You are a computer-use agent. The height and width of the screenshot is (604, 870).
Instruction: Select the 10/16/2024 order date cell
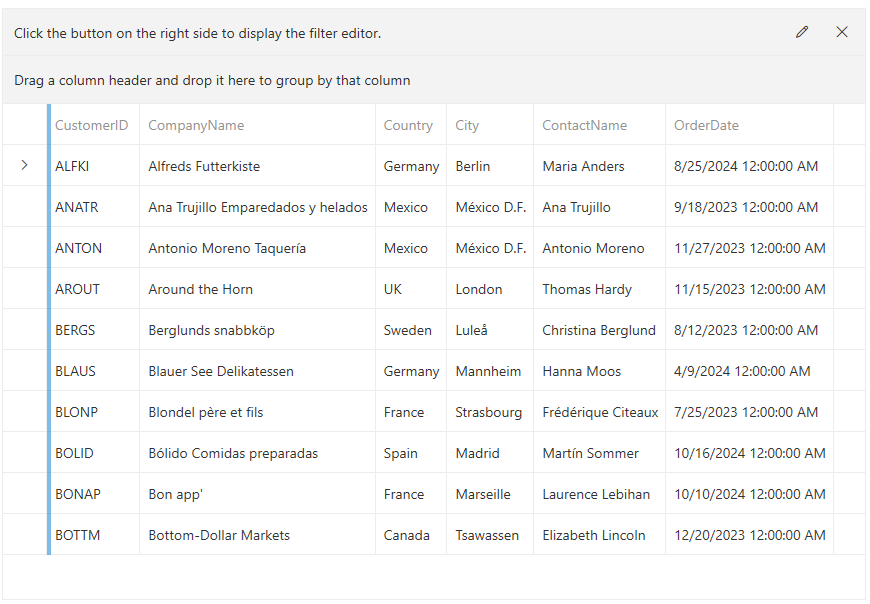pos(750,453)
